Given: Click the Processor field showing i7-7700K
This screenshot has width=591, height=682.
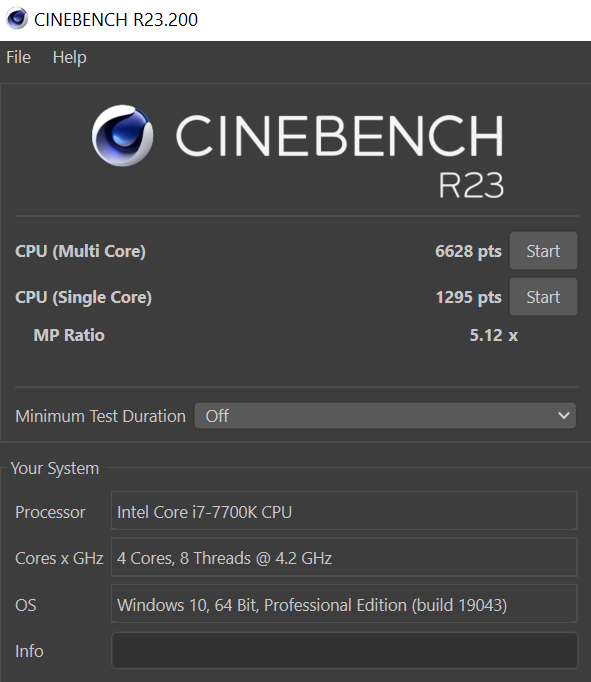Looking at the screenshot, I should (x=344, y=511).
